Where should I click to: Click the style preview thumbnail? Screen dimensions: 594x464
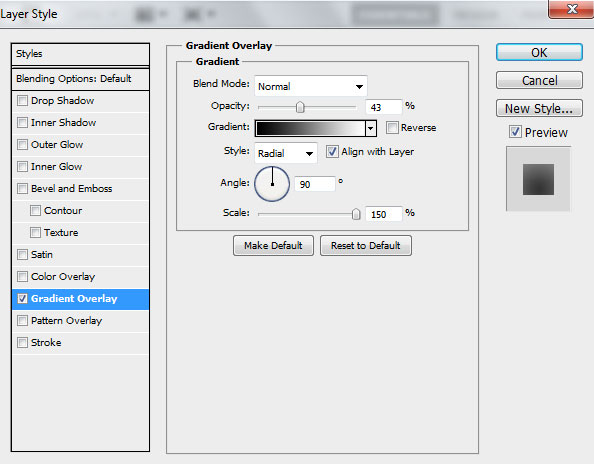[538, 179]
